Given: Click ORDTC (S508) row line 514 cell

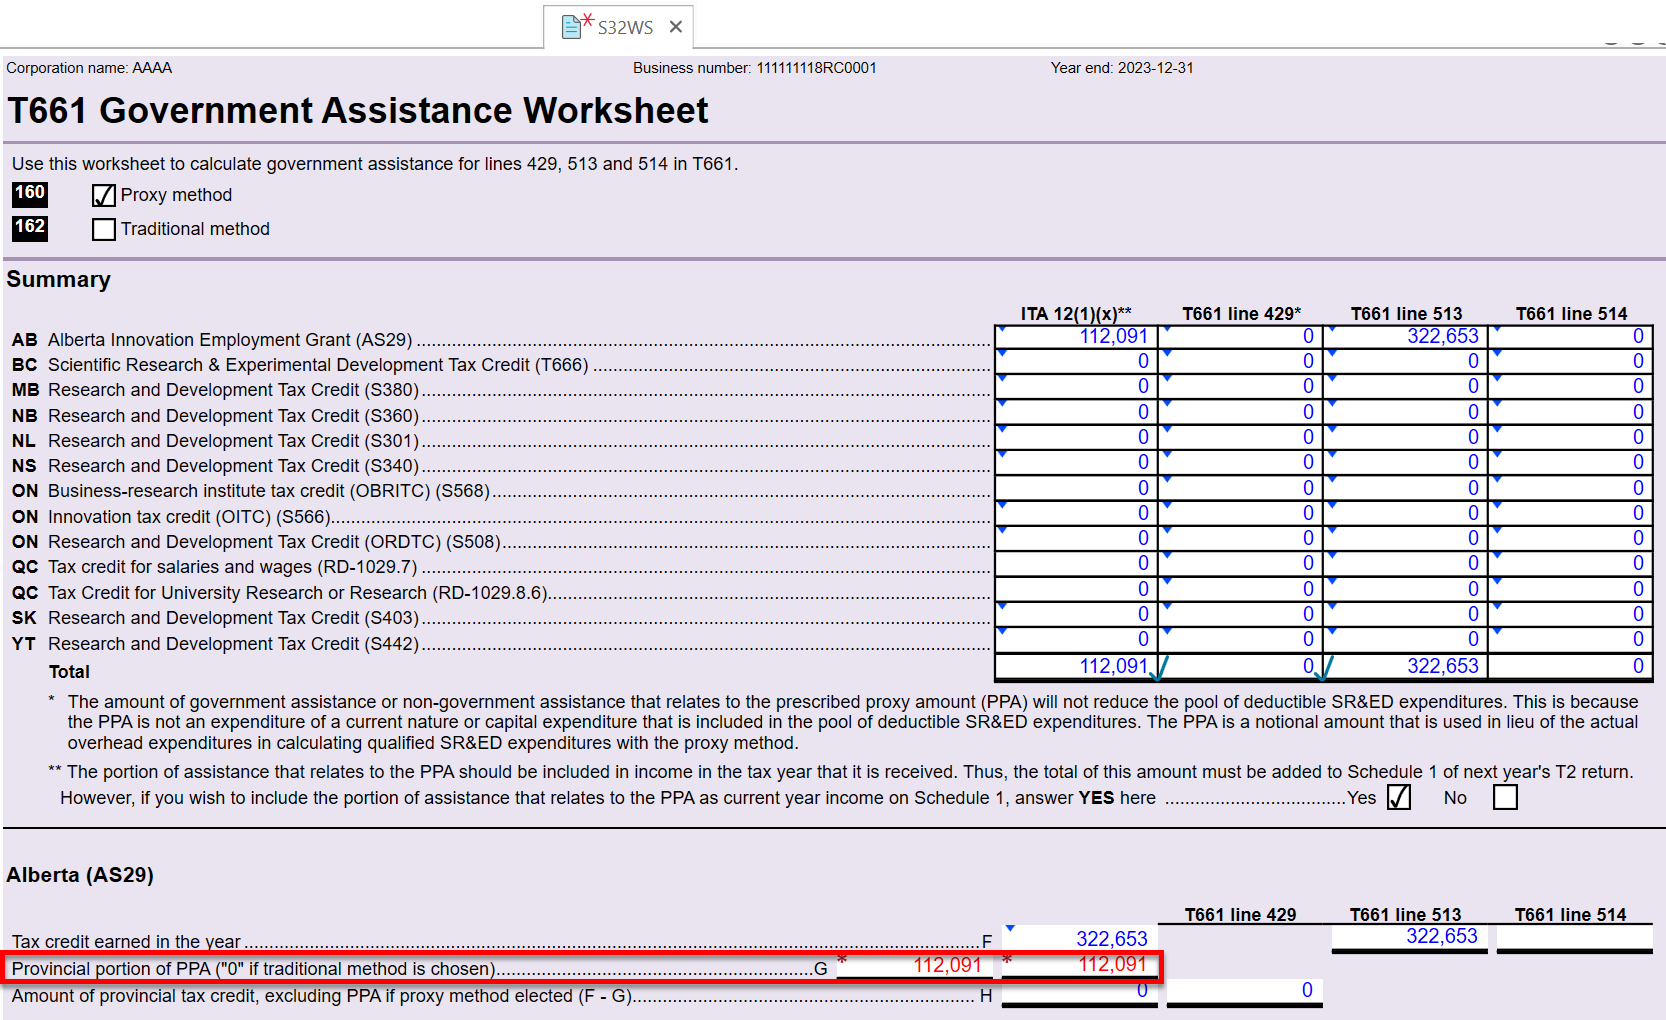Looking at the screenshot, I should (x=1571, y=538).
